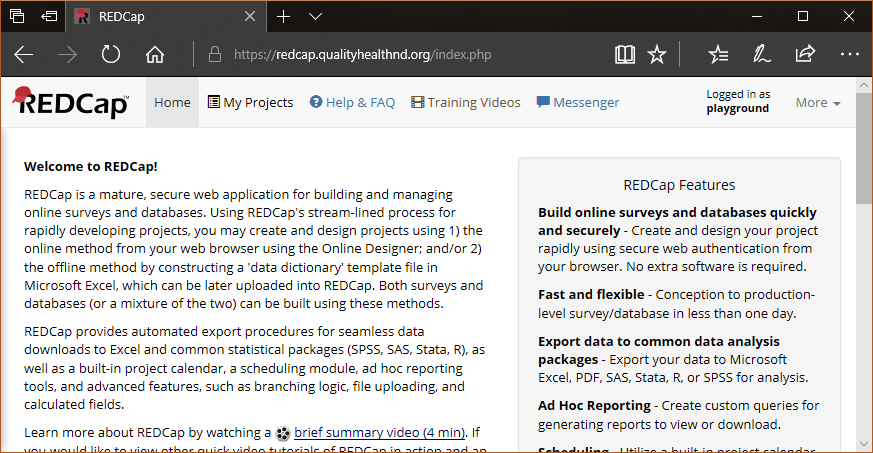Show tab previews via the chevron
The width and height of the screenshot is (873, 453).
(x=316, y=17)
